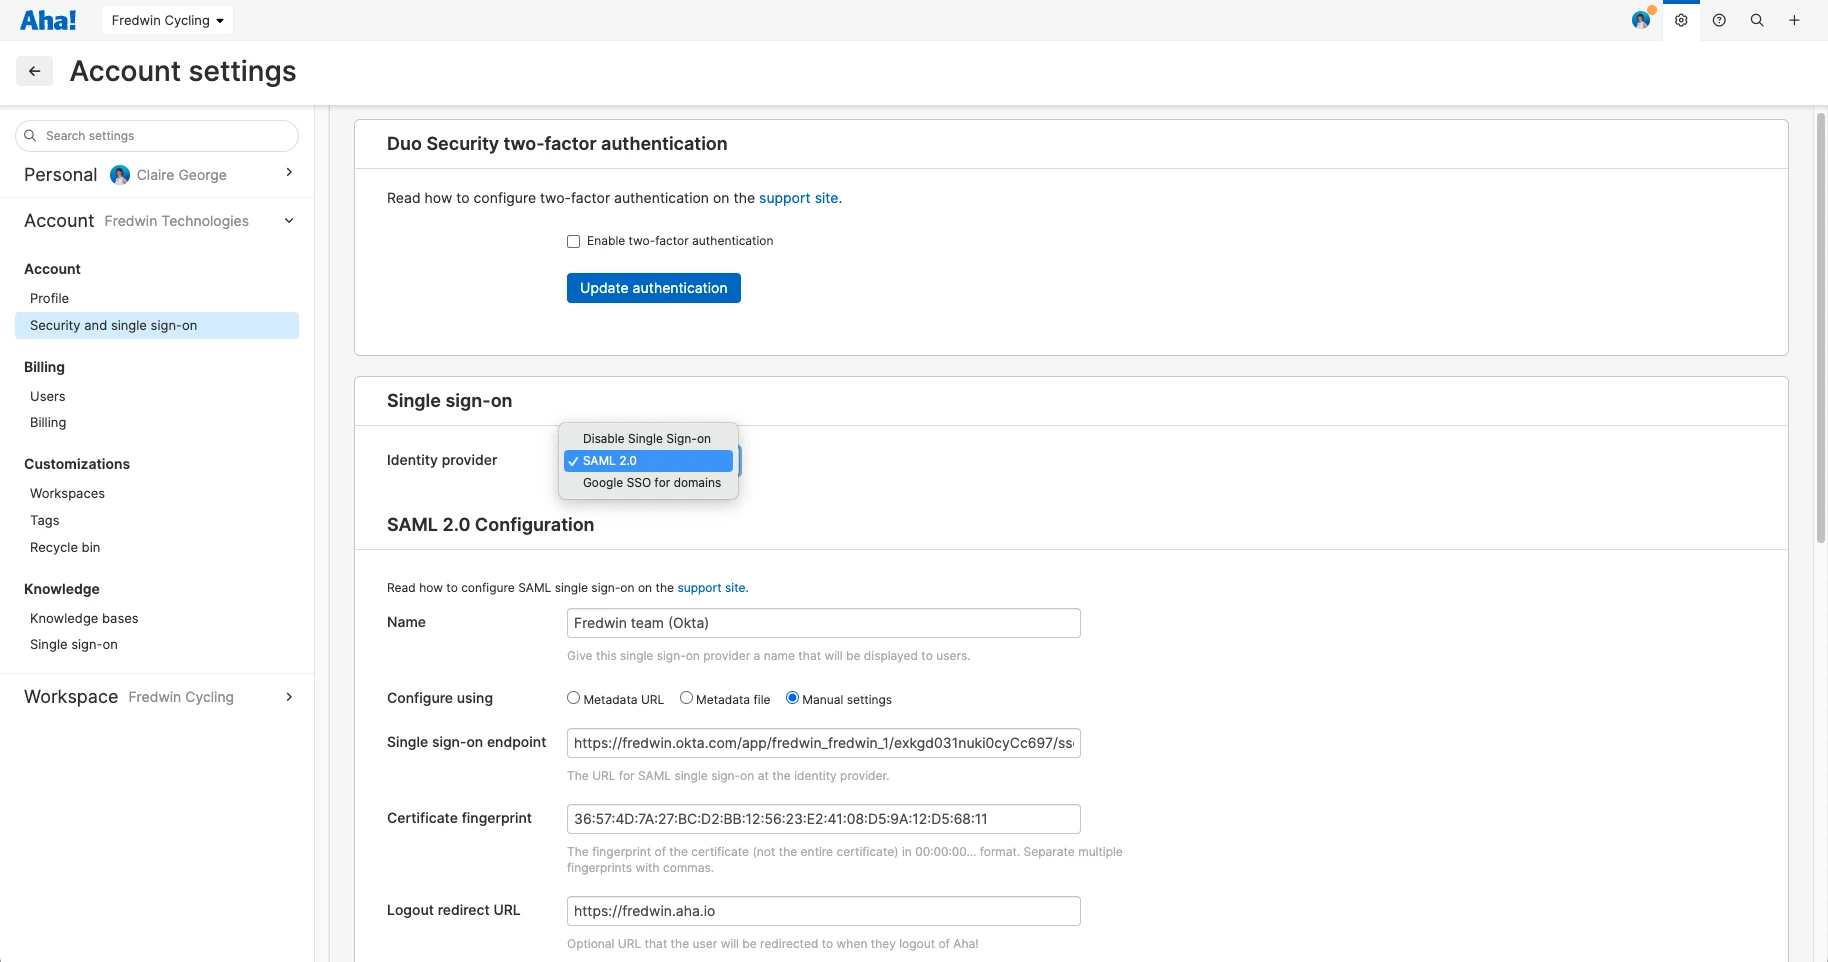Screen dimensions: 1828x962
Task: Click the search icon in settings field
Action: click(30, 136)
